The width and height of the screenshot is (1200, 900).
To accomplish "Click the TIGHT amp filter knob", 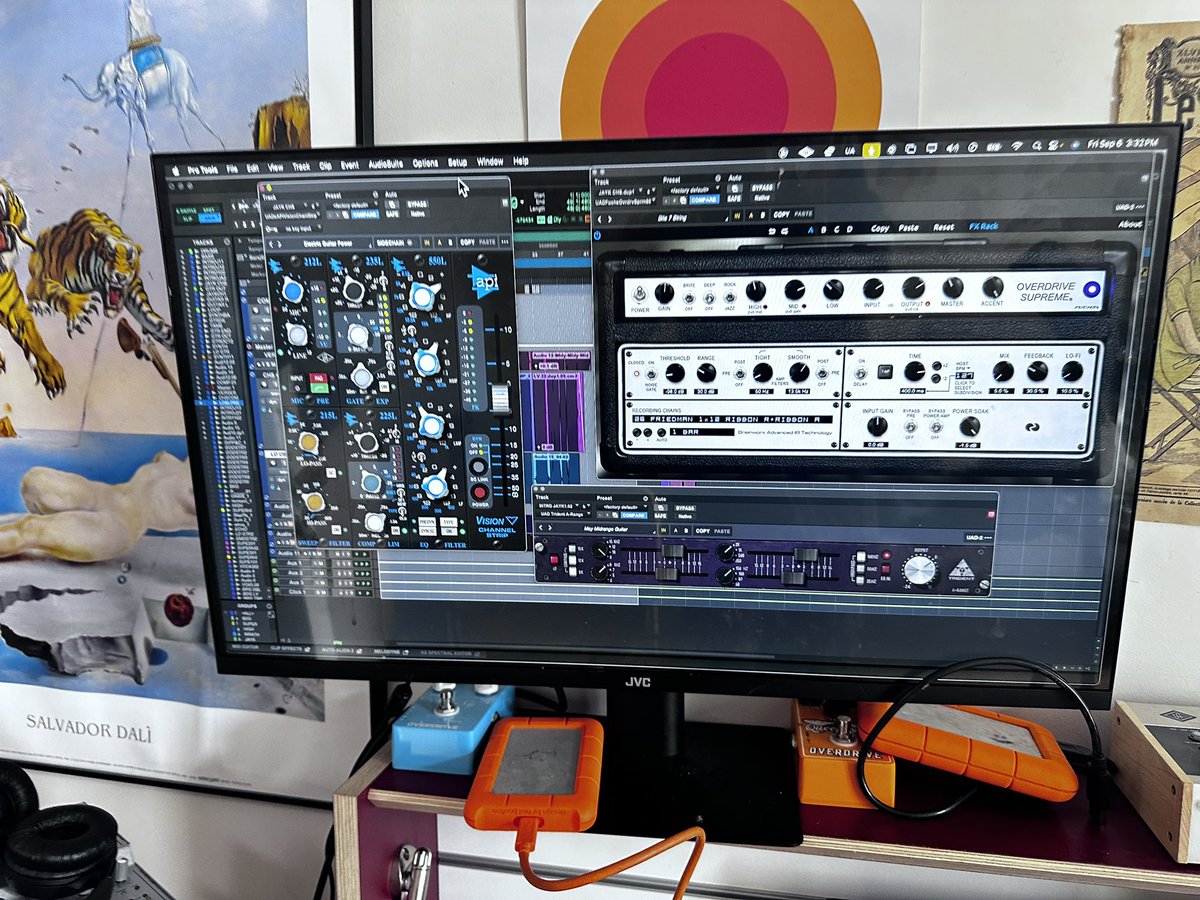I will point(762,373).
